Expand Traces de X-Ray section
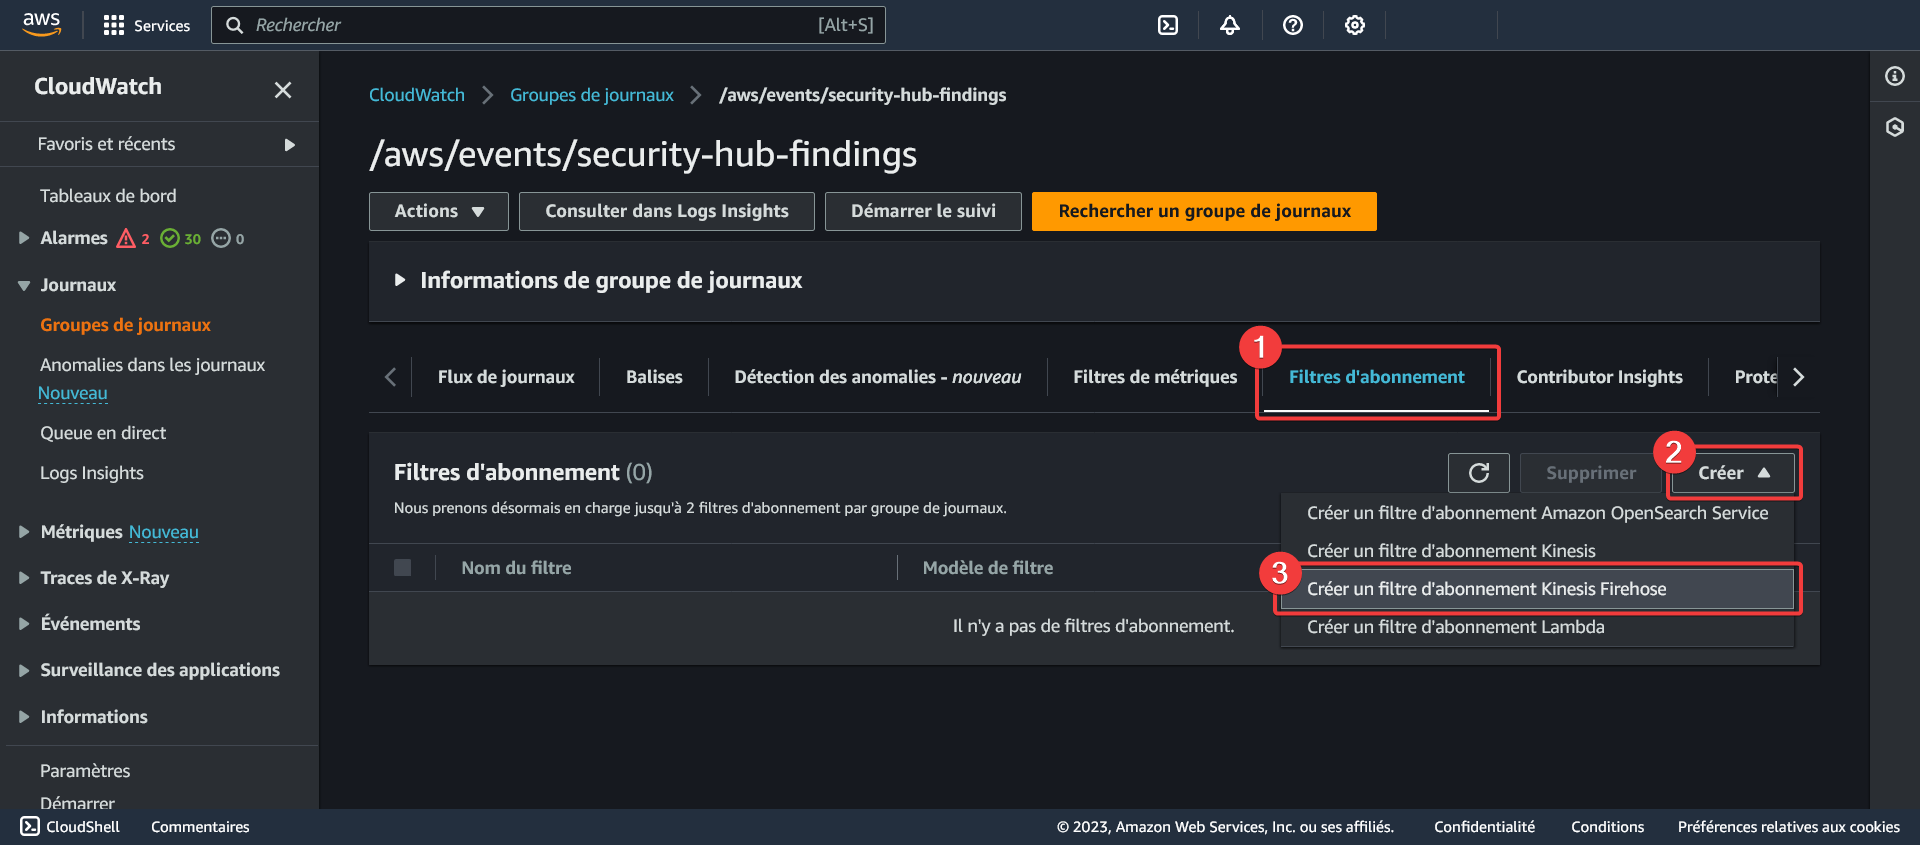Viewport: 1920px width, 845px height. [24, 578]
